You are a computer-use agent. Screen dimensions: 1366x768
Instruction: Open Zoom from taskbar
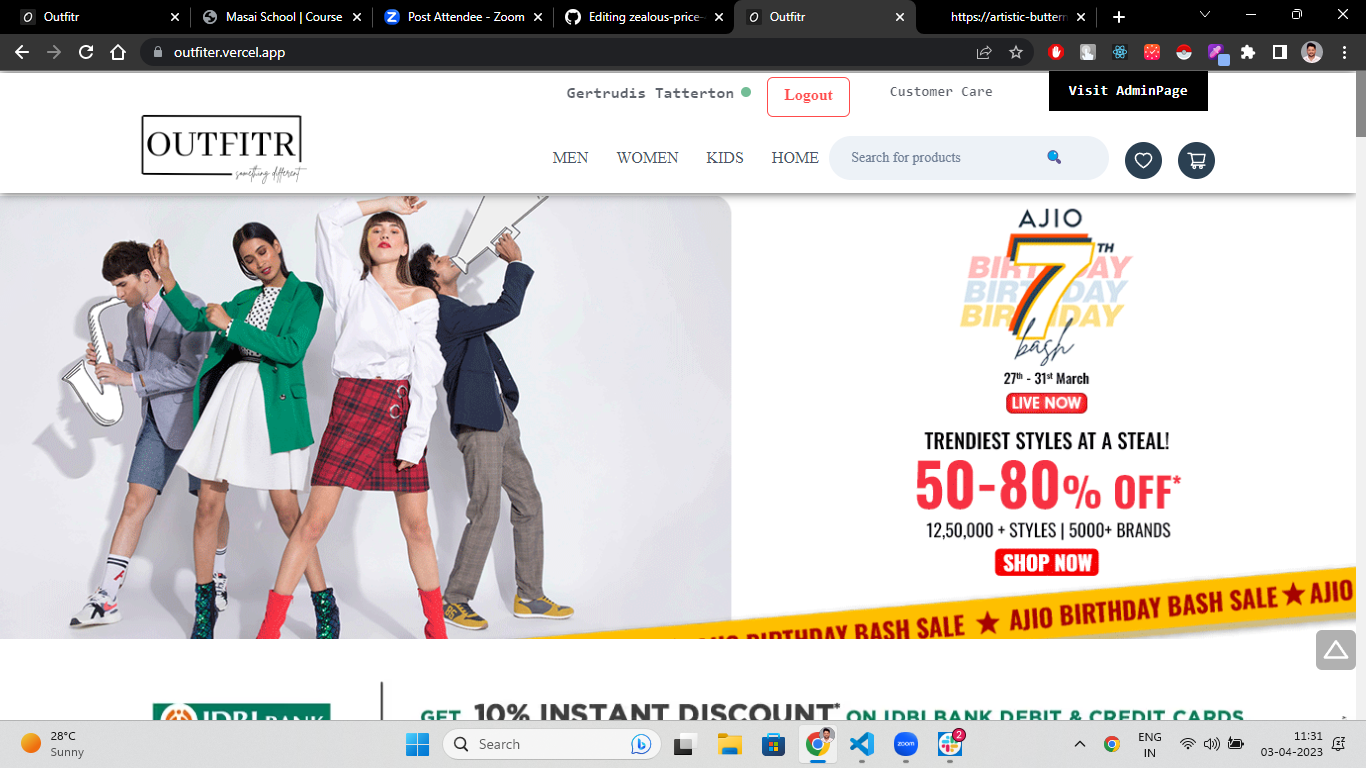pyautogui.click(x=905, y=744)
